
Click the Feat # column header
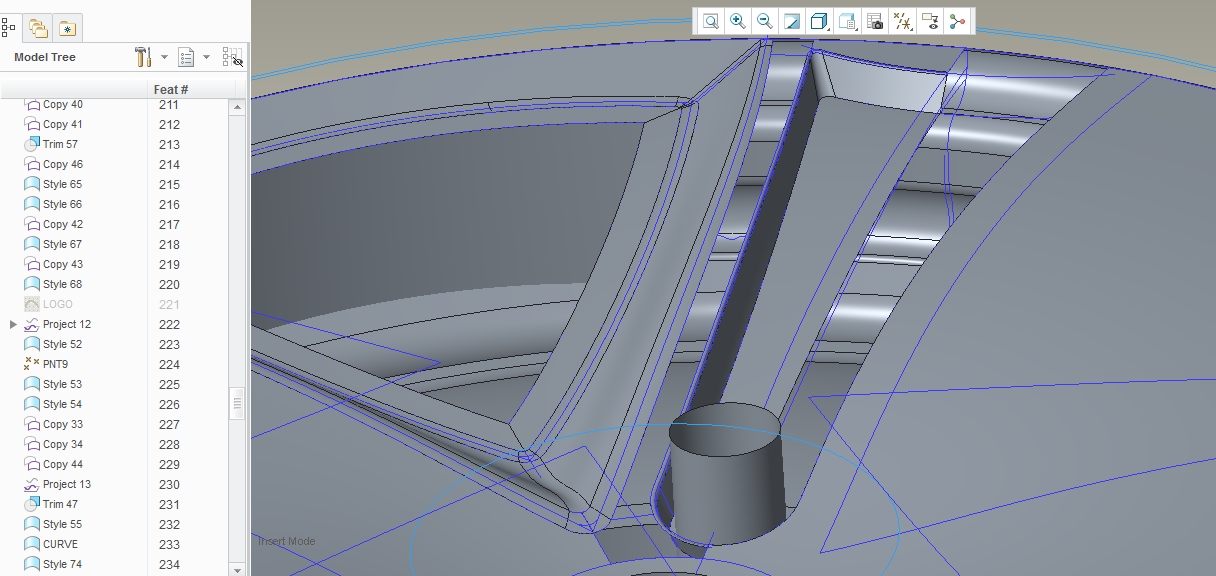tap(171, 89)
